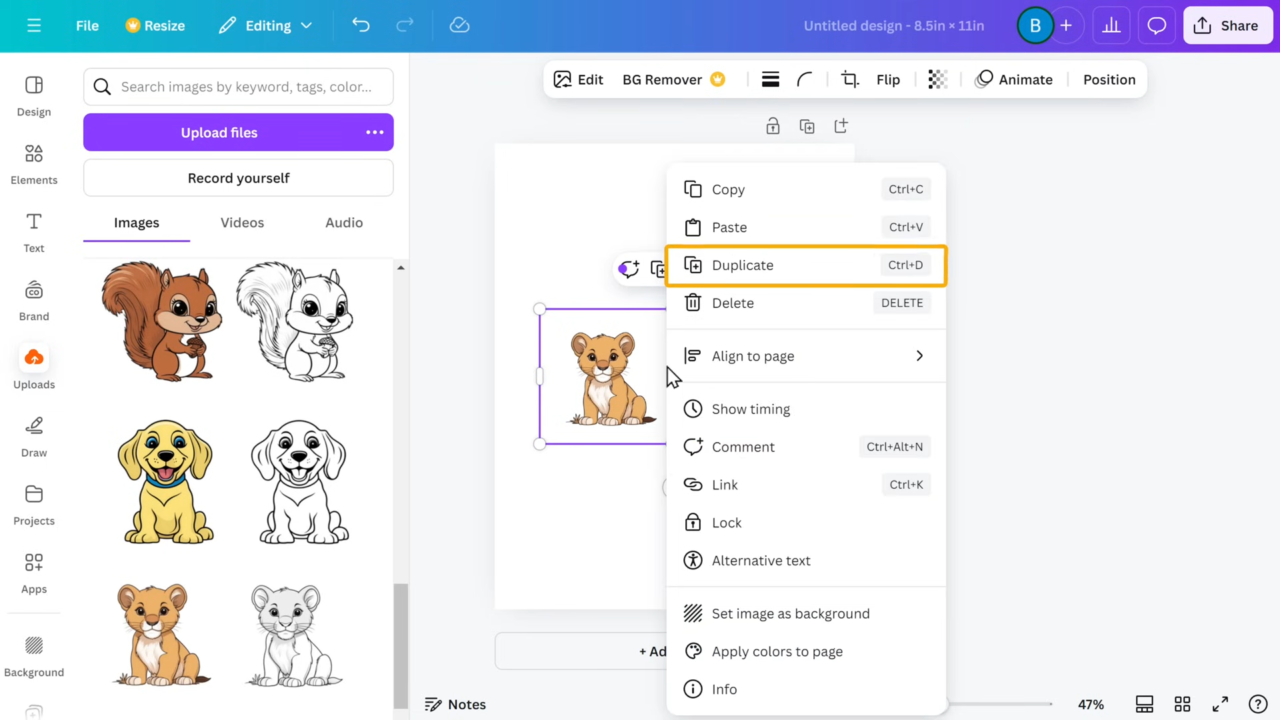1280x720 pixels.
Task: Click the Edit image button
Action: coord(578,80)
